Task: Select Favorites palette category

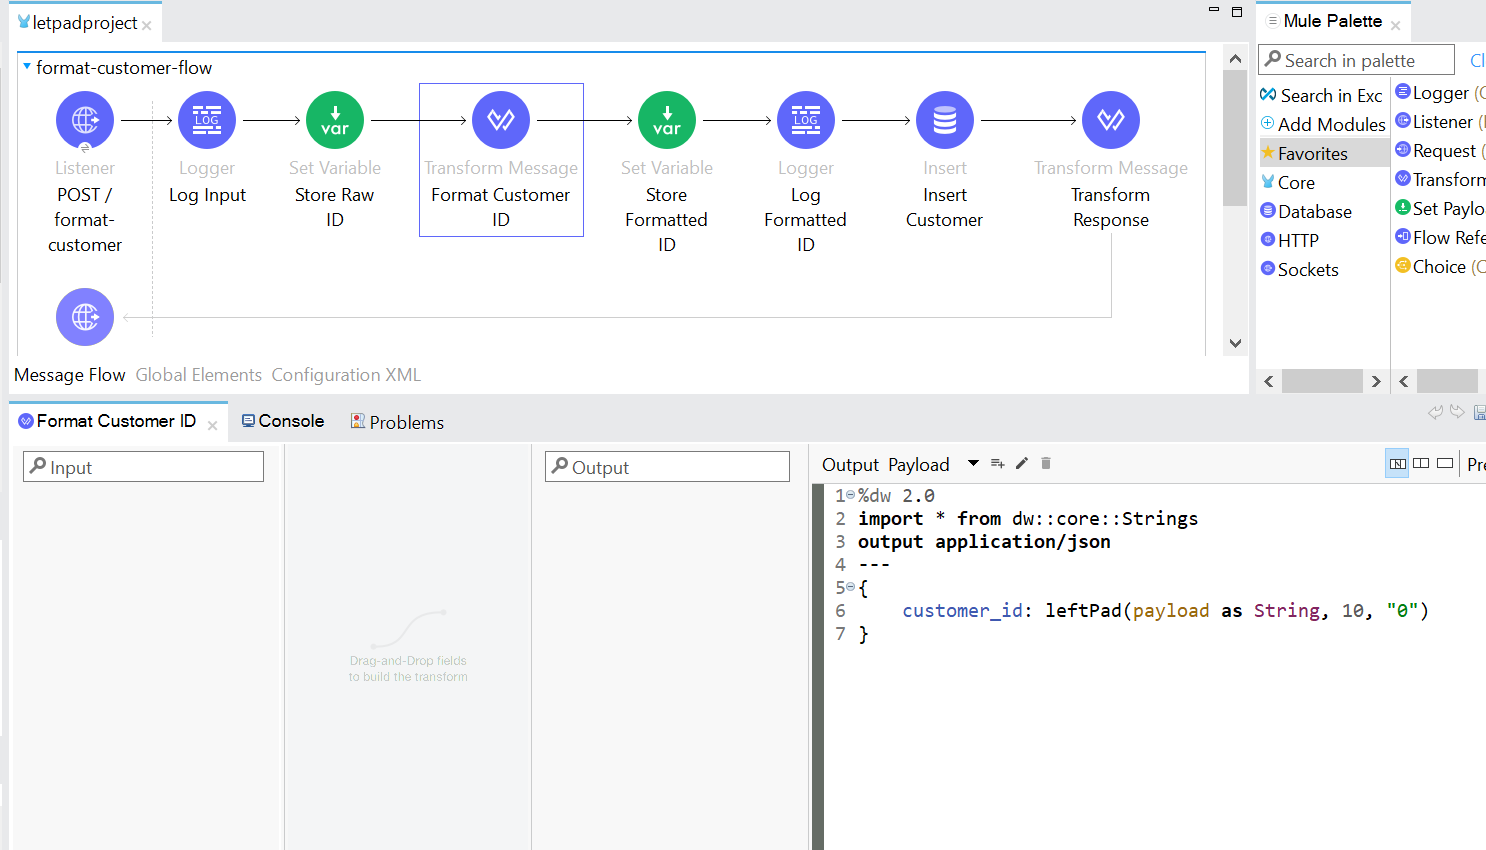Action: point(1323,153)
